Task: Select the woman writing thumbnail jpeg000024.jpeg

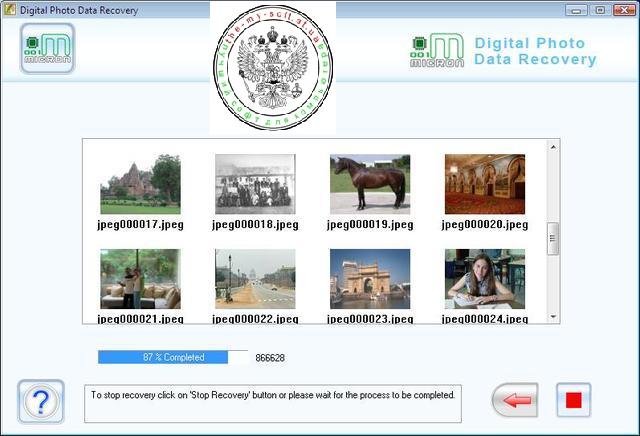Action: pyautogui.click(x=484, y=279)
